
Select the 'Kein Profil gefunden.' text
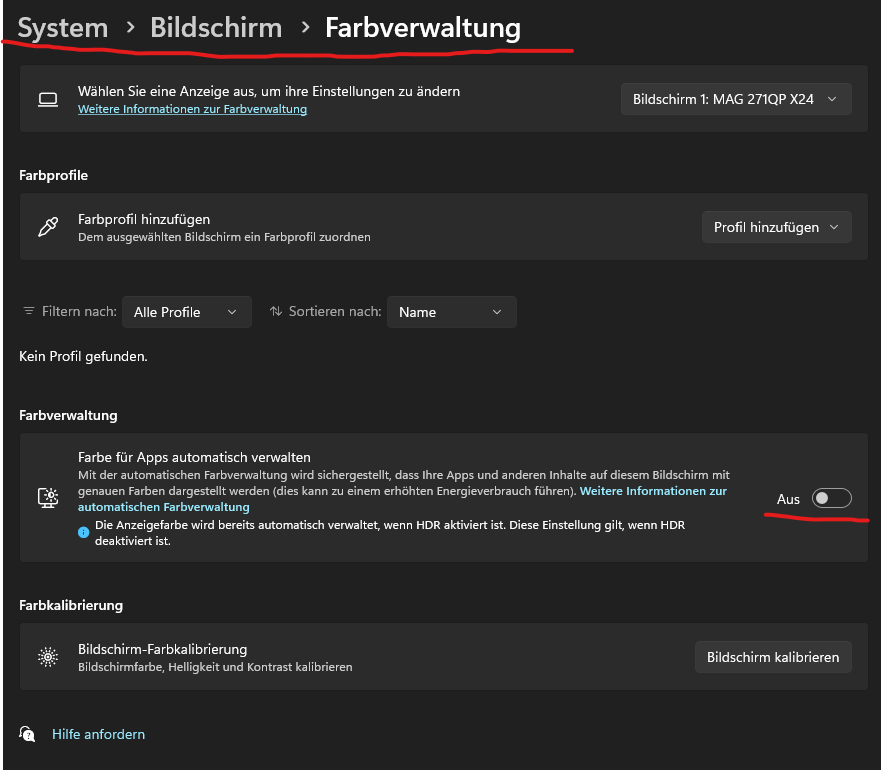click(83, 356)
